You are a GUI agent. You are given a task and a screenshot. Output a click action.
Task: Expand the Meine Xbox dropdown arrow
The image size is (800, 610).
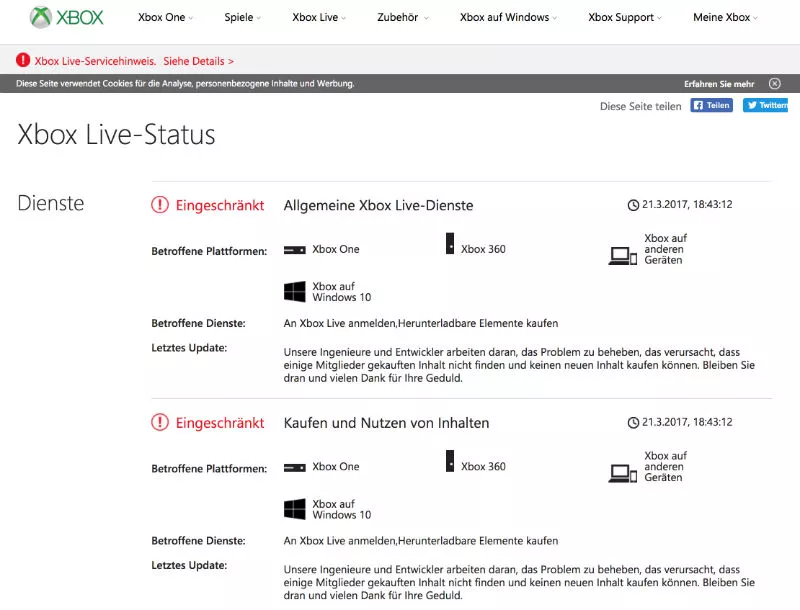coord(755,18)
